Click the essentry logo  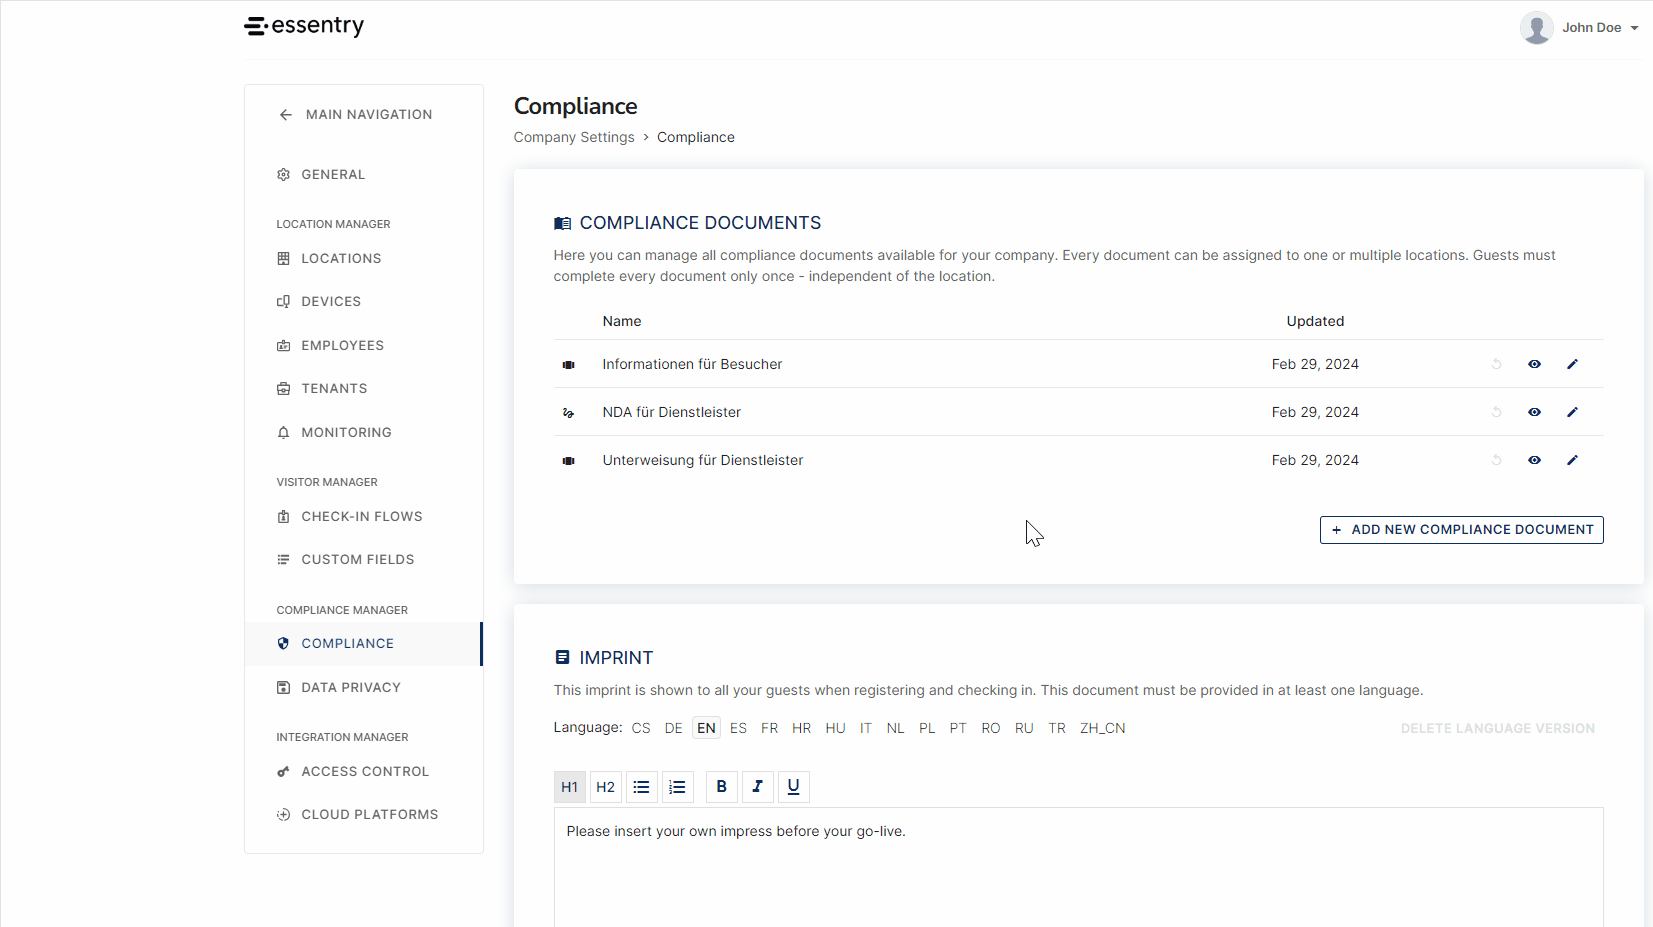tap(304, 26)
